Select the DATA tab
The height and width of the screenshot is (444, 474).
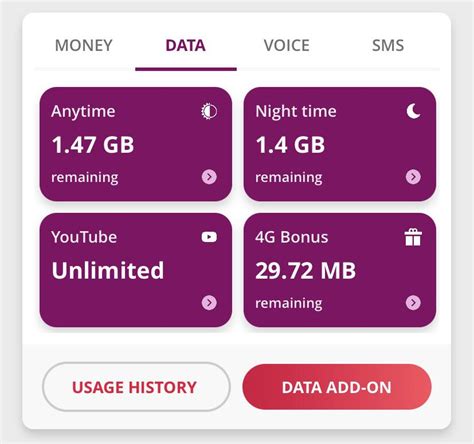pos(186,45)
